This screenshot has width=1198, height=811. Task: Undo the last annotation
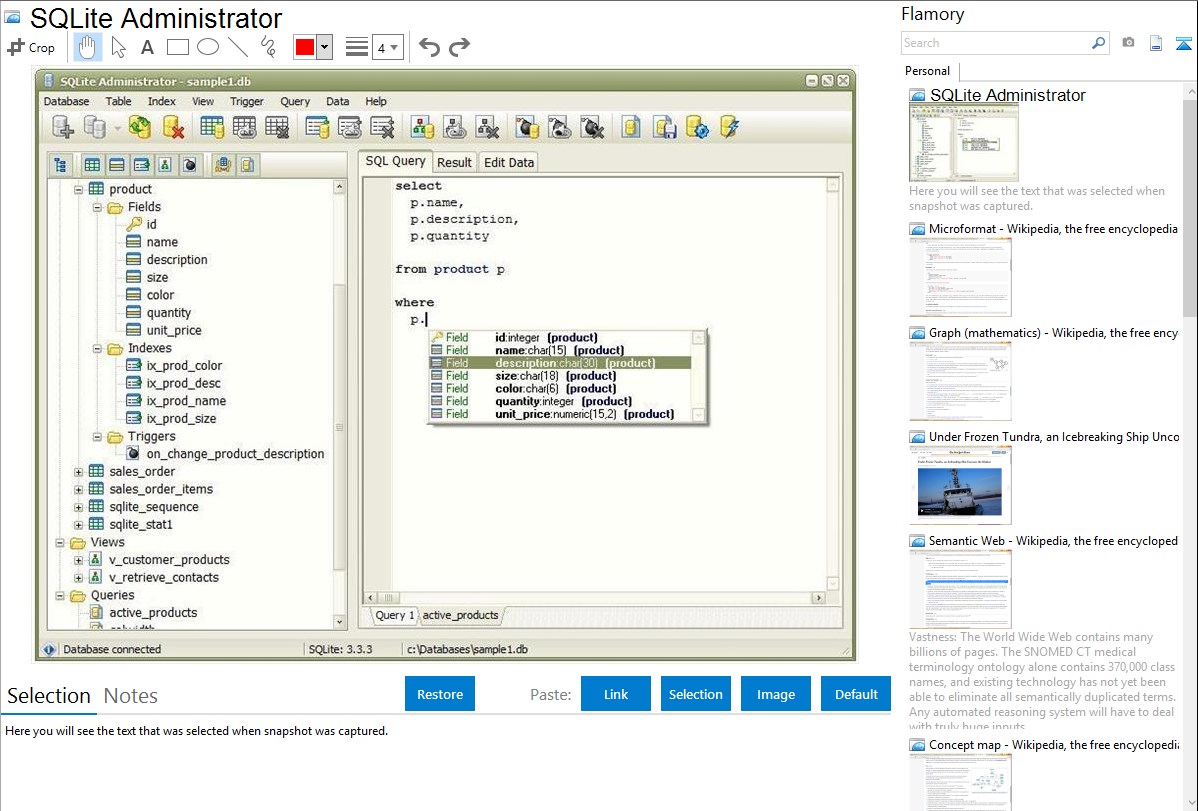coord(429,47)
